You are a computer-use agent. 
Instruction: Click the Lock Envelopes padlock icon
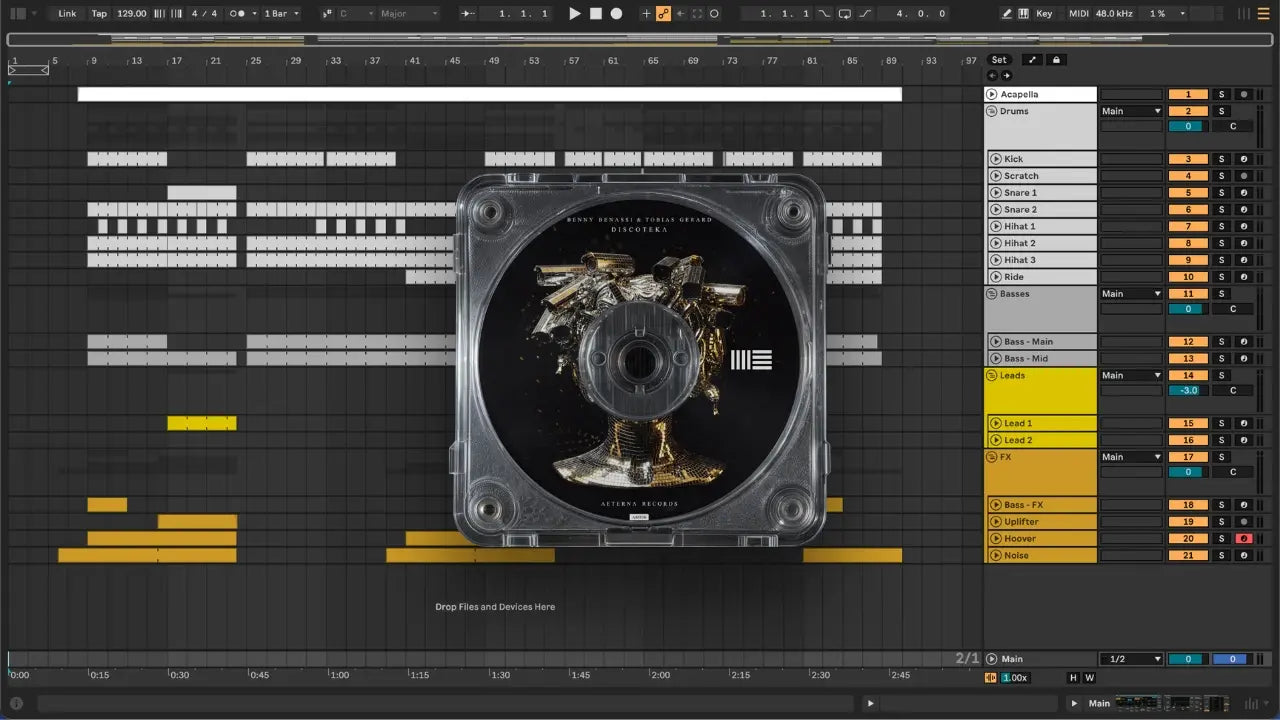(1055, 60)
